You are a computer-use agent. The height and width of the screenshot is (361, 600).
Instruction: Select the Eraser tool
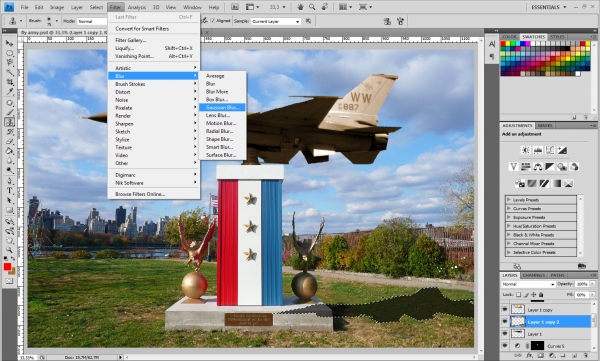(x=9, y=142)
